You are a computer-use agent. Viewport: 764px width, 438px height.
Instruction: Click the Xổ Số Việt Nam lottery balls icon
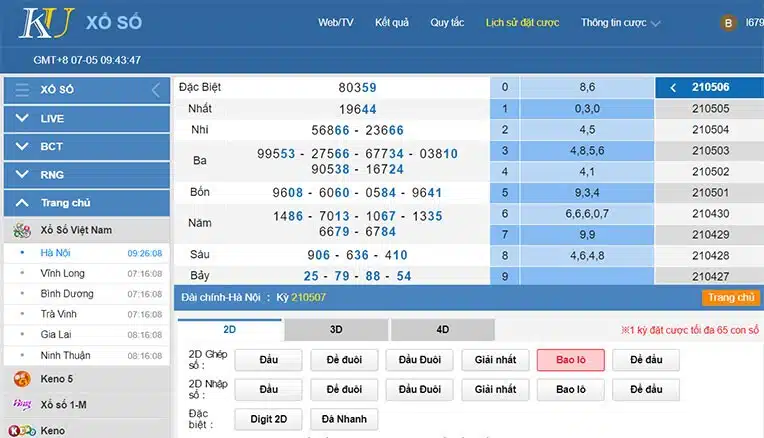[22, 230]
